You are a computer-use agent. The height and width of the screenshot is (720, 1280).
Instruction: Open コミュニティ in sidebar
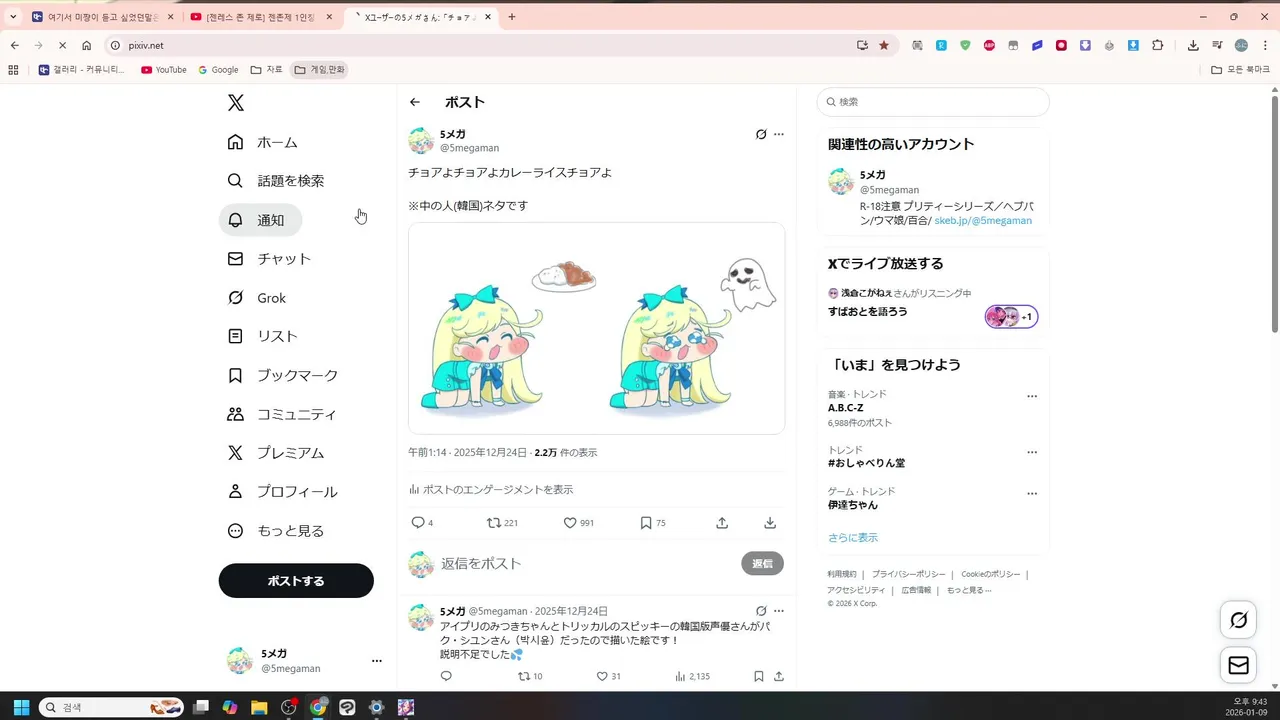(282, 414)
